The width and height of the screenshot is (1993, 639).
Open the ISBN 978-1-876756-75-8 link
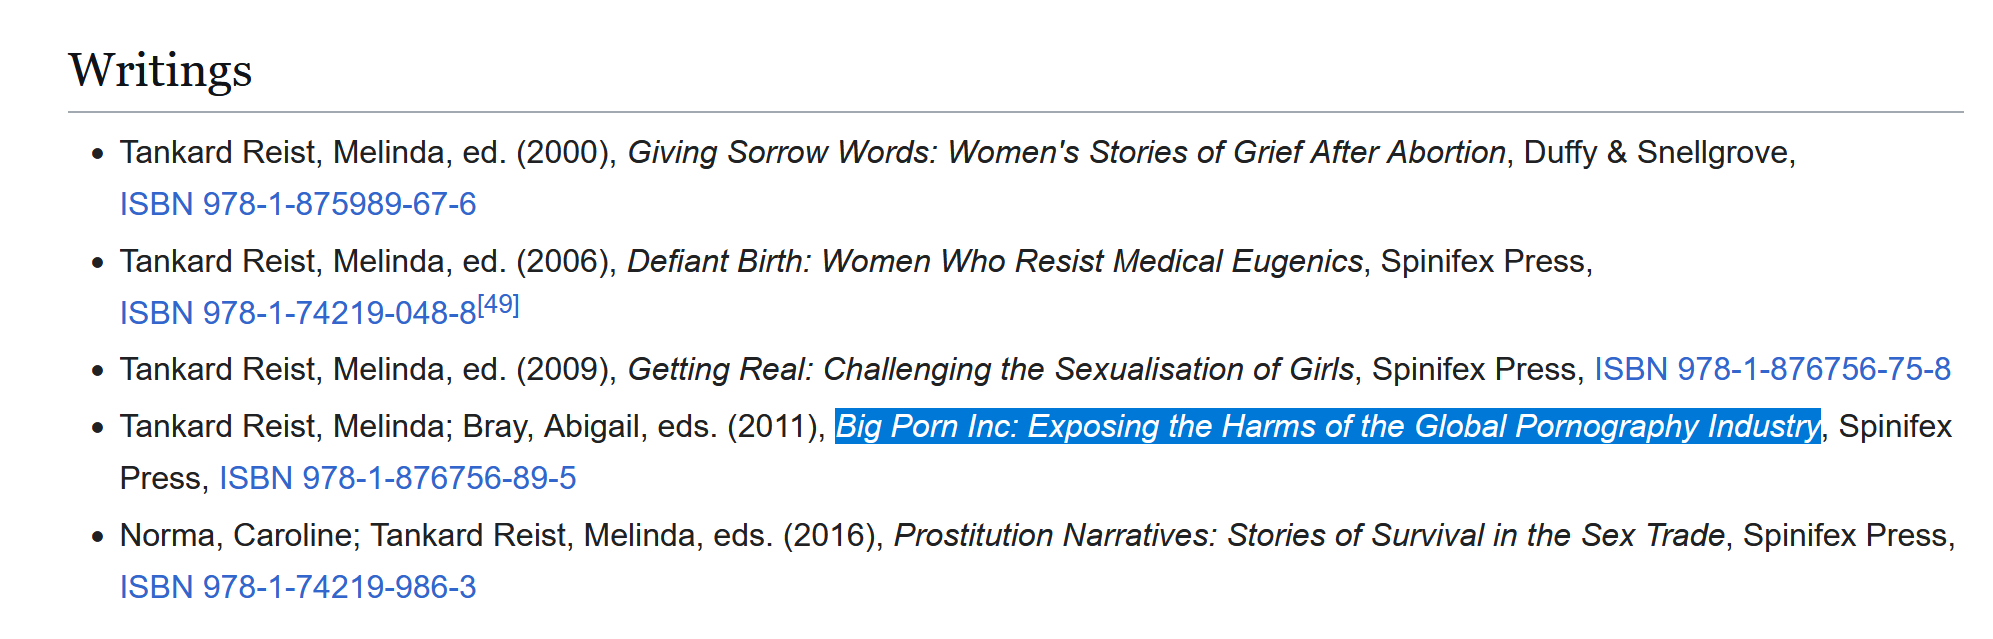1772,369
